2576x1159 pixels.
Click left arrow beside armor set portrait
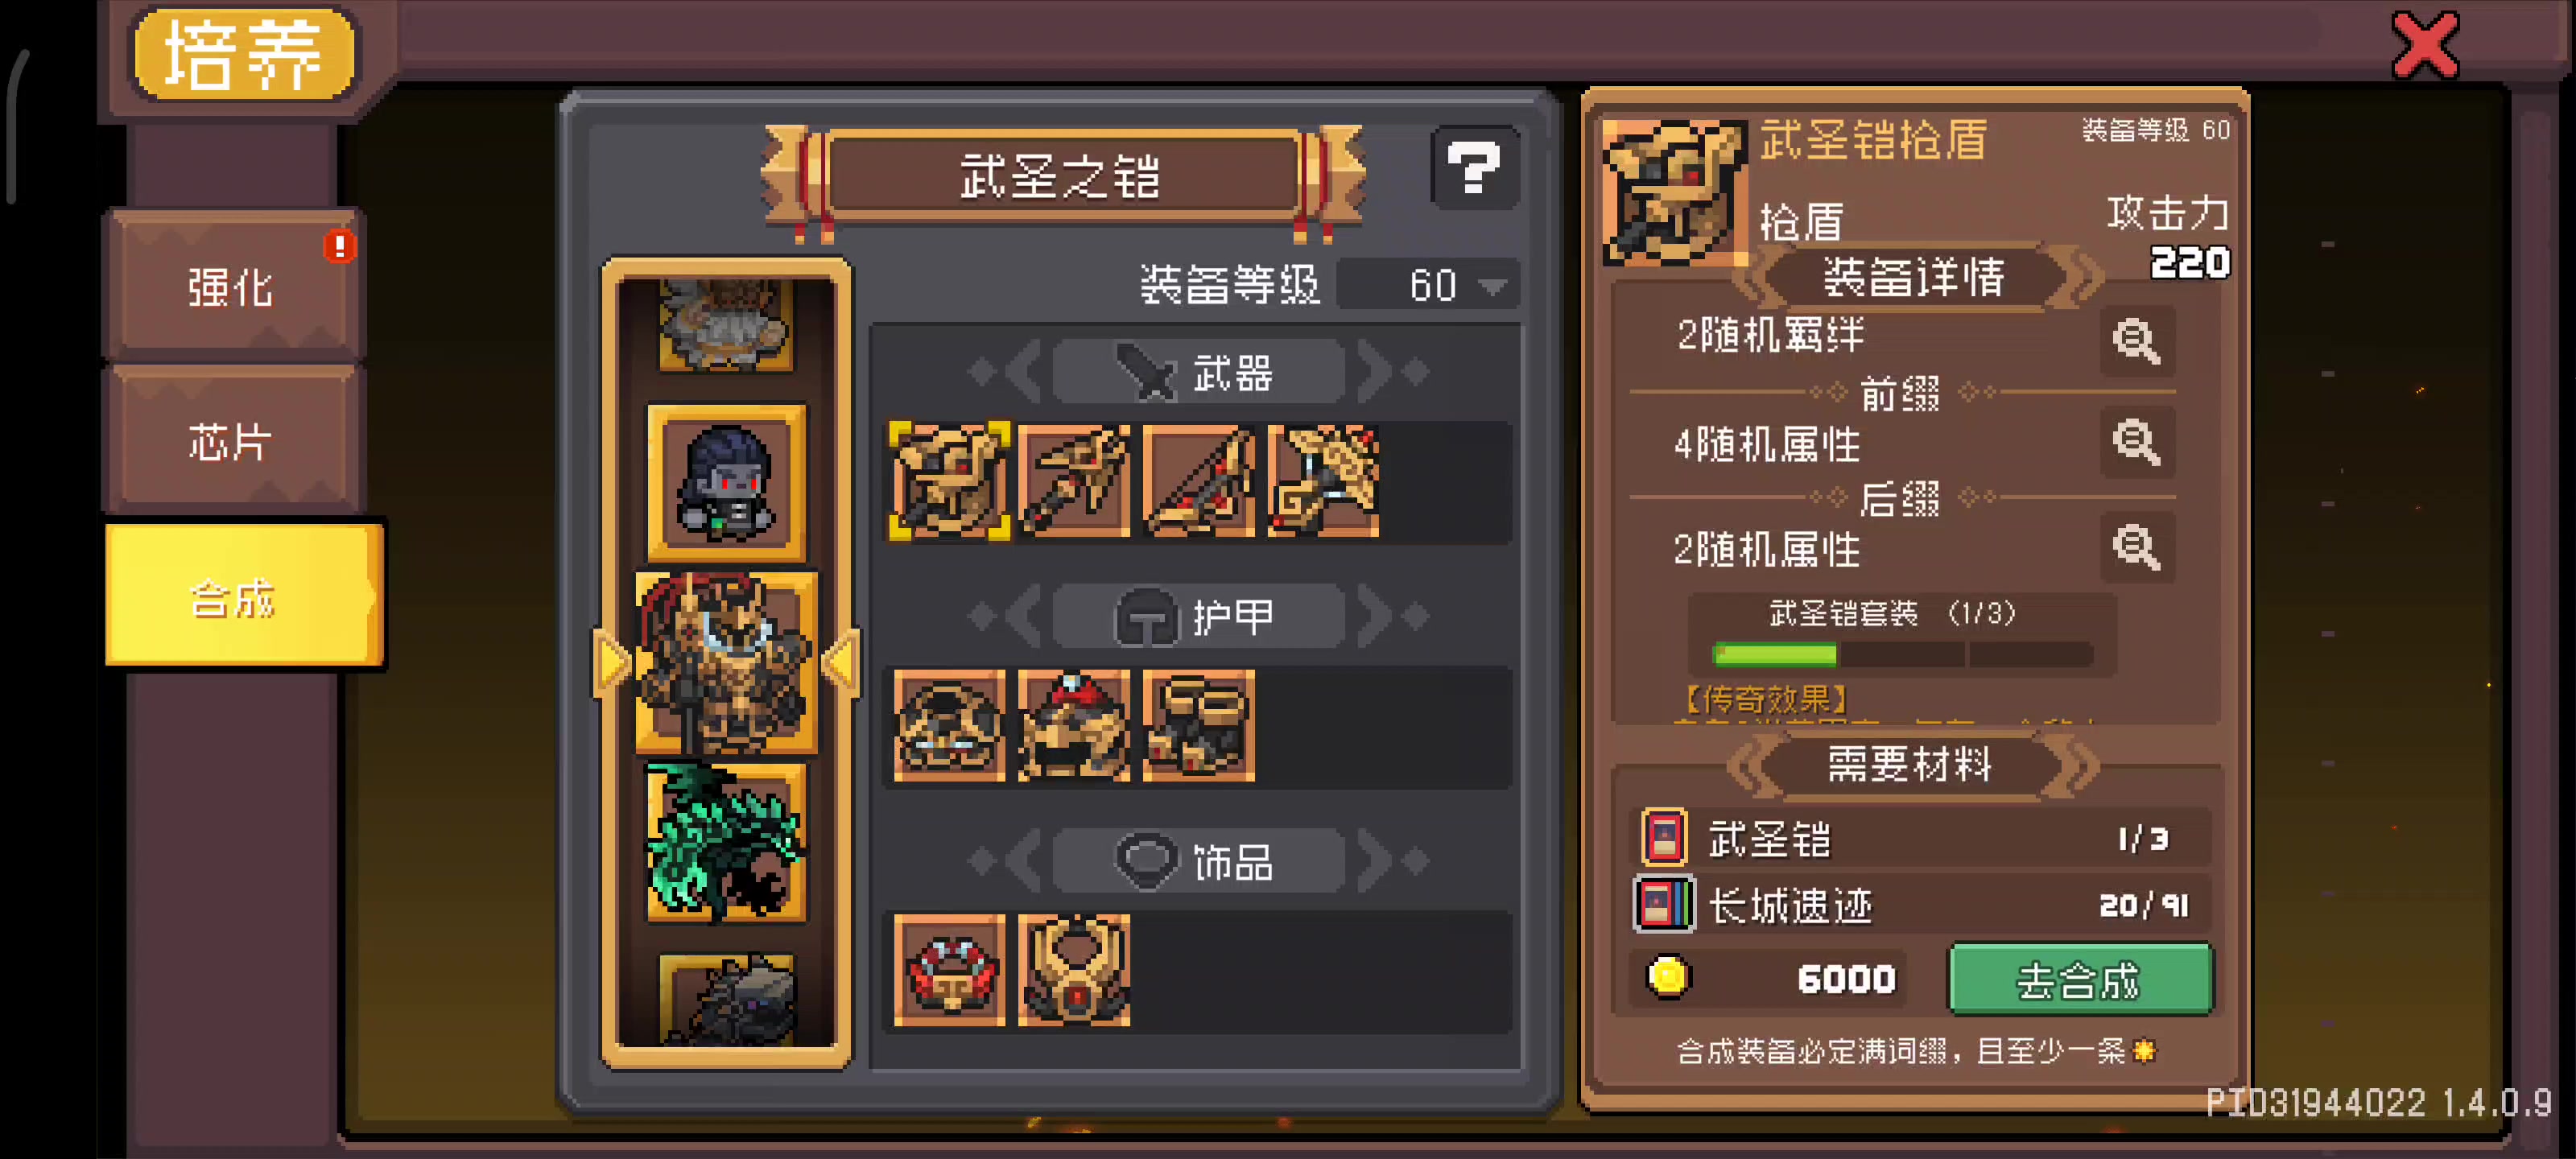click(612, 662)
